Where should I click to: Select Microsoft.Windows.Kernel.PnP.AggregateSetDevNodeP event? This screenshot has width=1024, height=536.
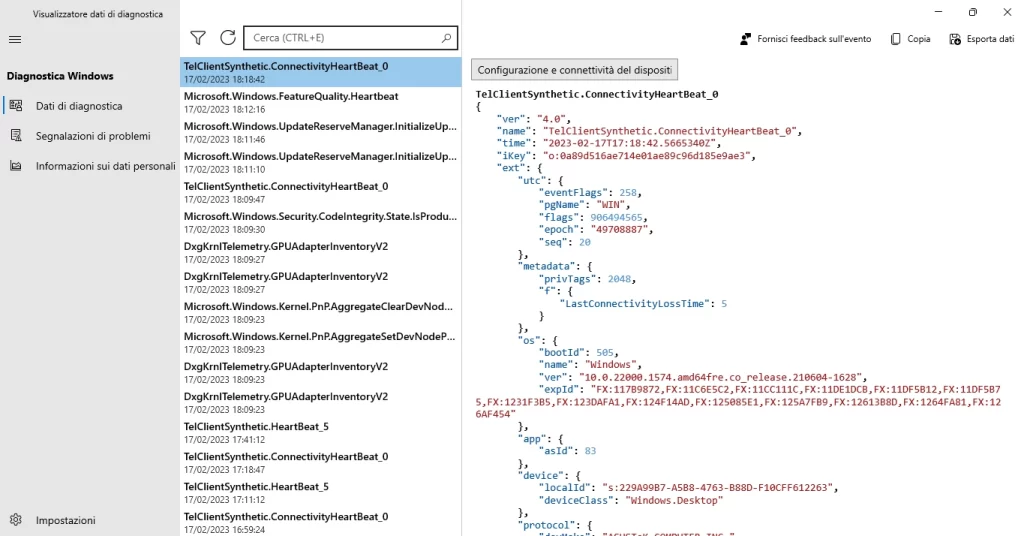[x=321, y=343]
